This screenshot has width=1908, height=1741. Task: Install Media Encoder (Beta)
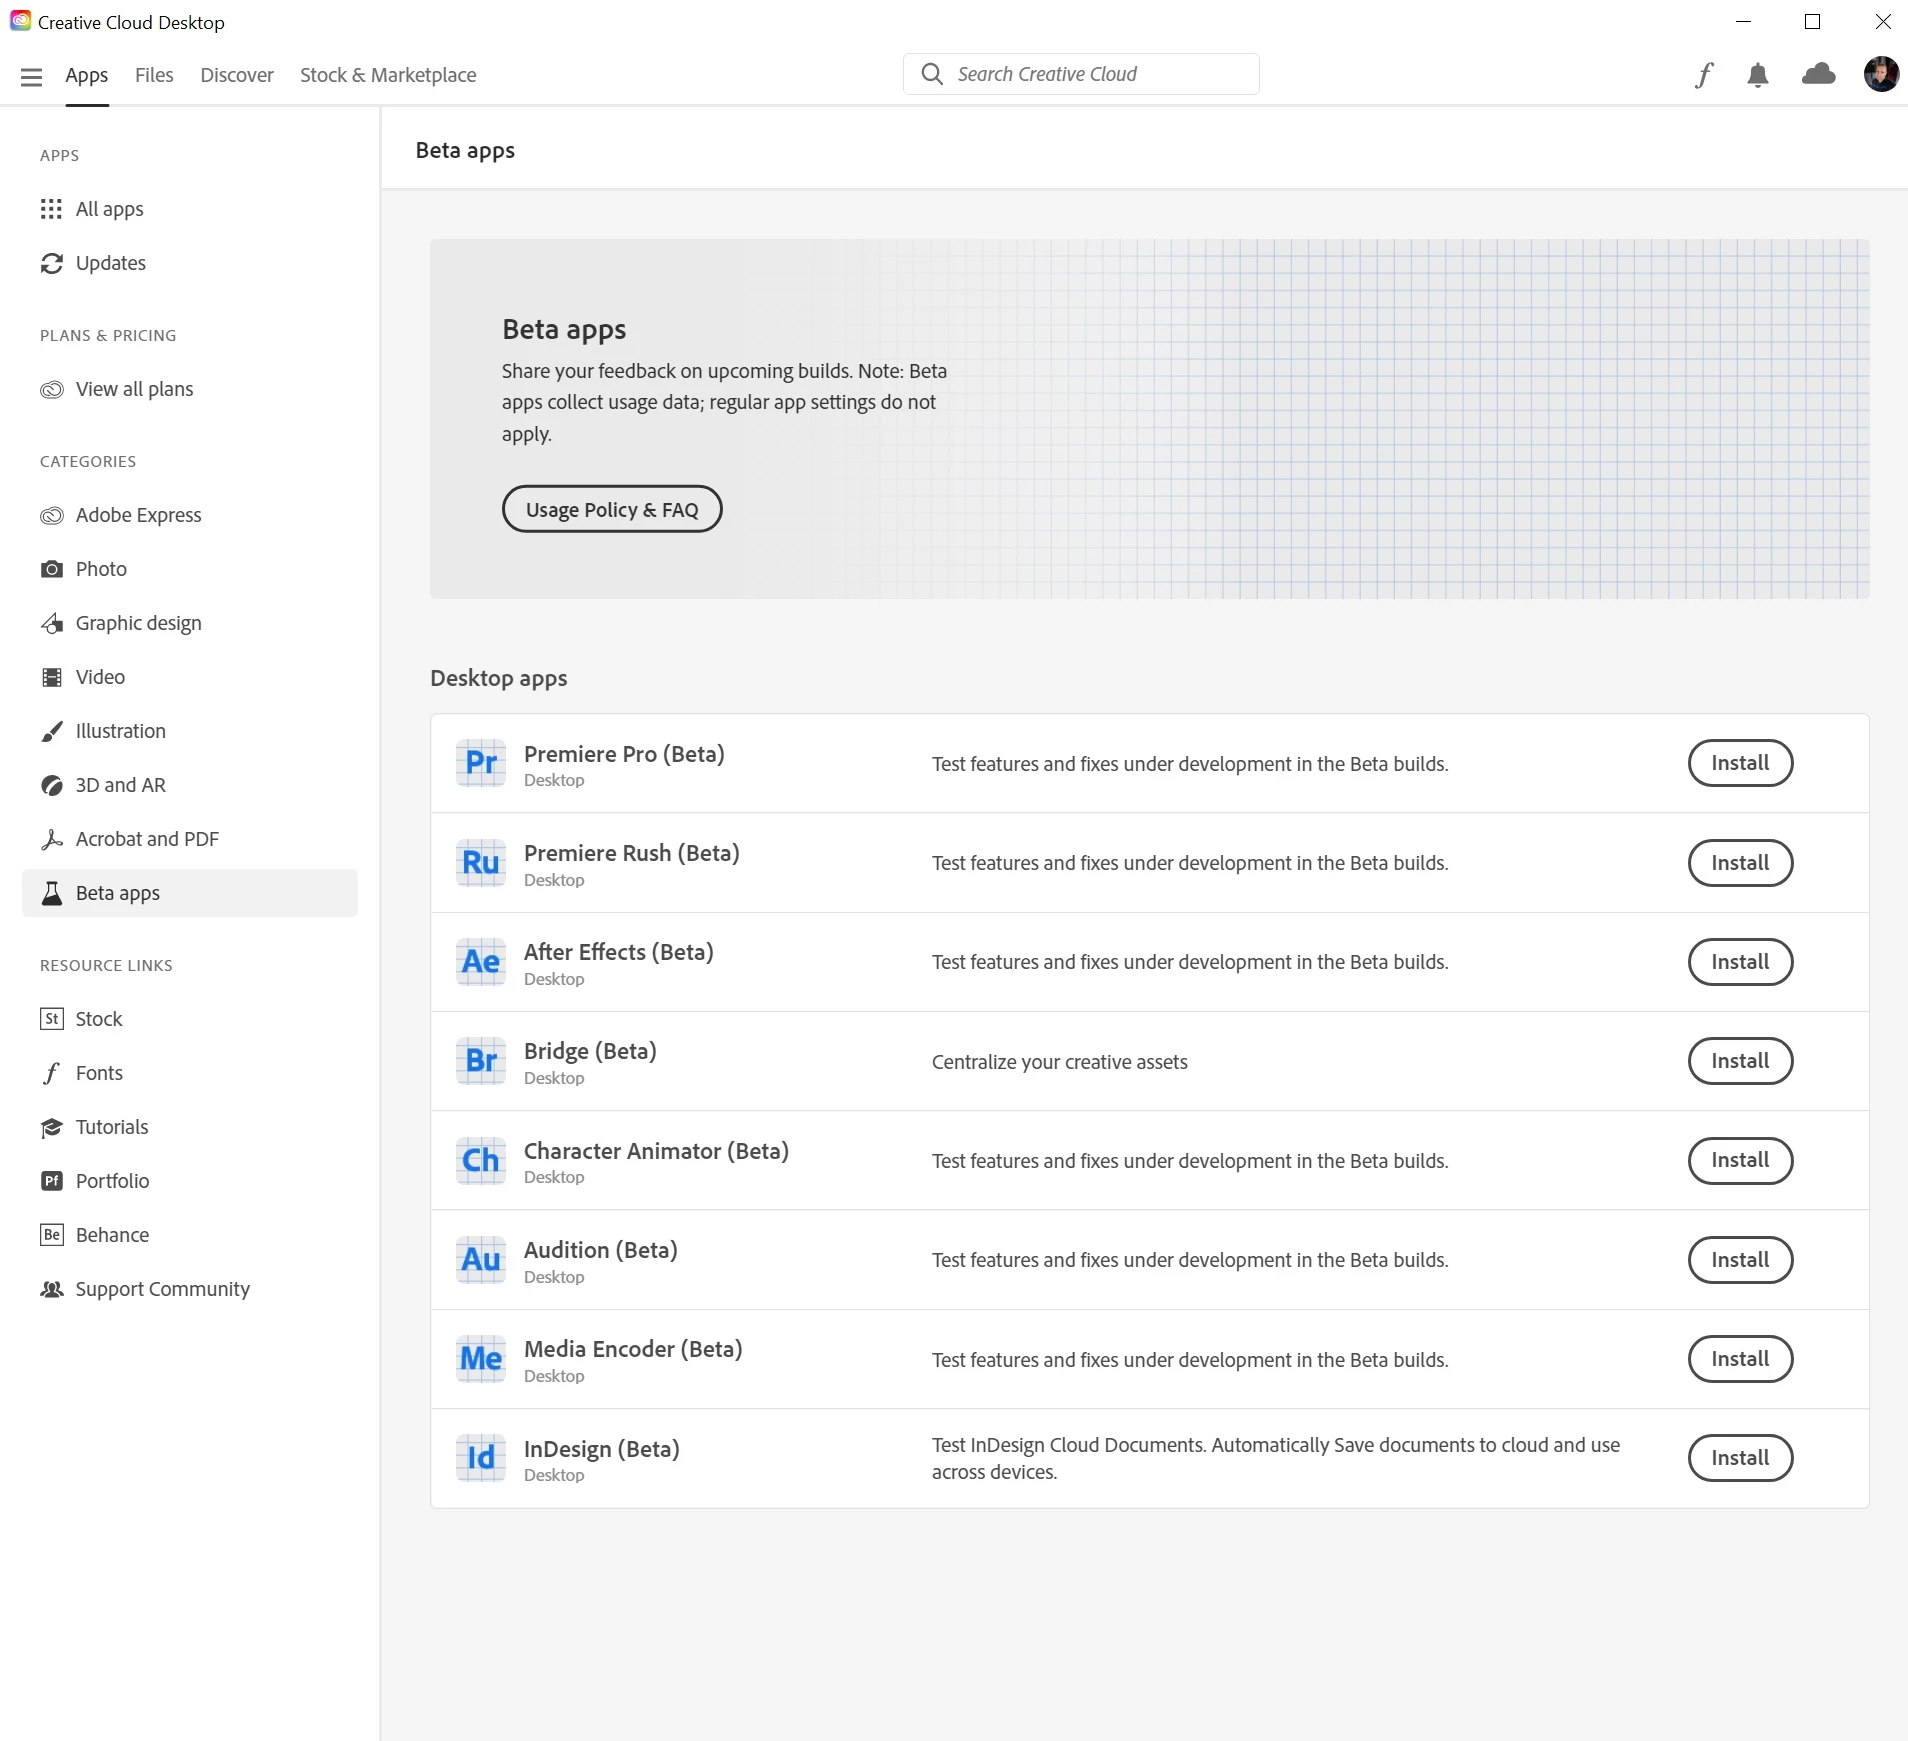click(1740, 1359)
